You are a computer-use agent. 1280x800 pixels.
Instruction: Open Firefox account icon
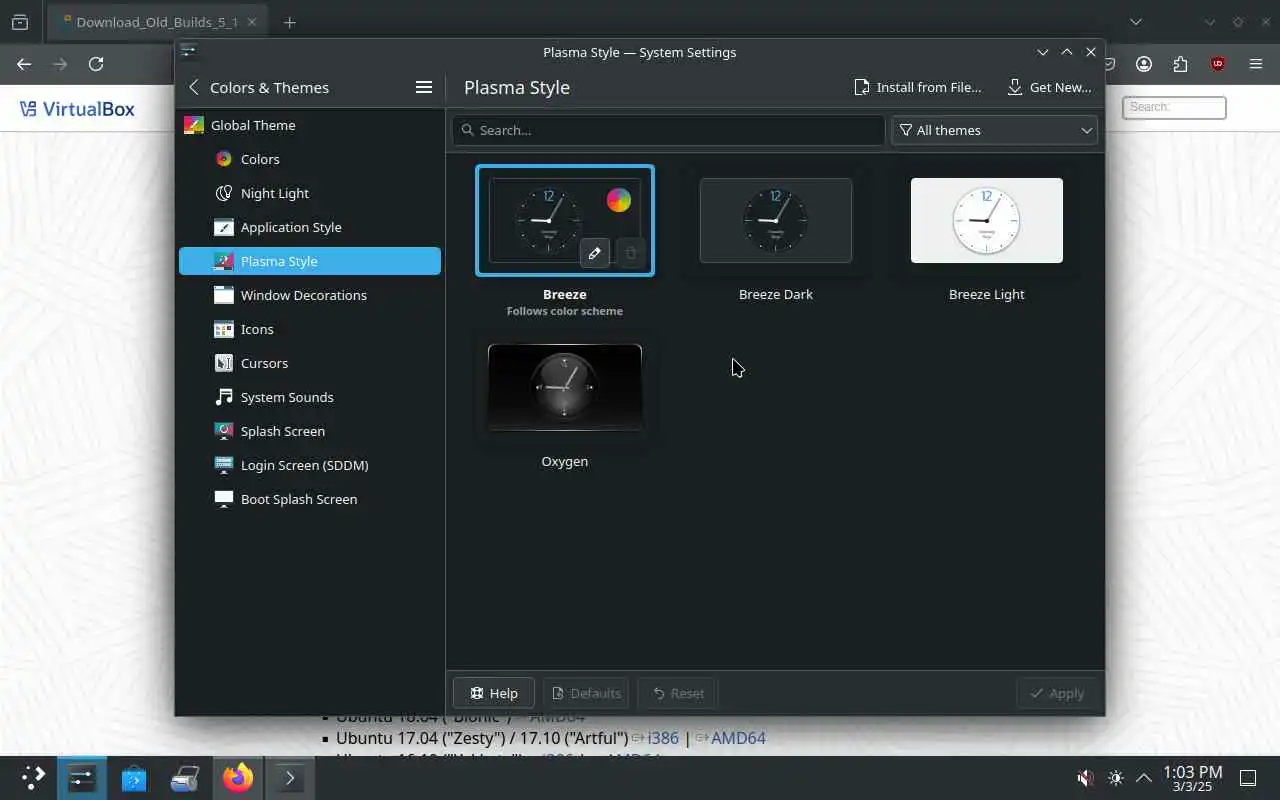pyautogui.click(x=1144, y=64)
